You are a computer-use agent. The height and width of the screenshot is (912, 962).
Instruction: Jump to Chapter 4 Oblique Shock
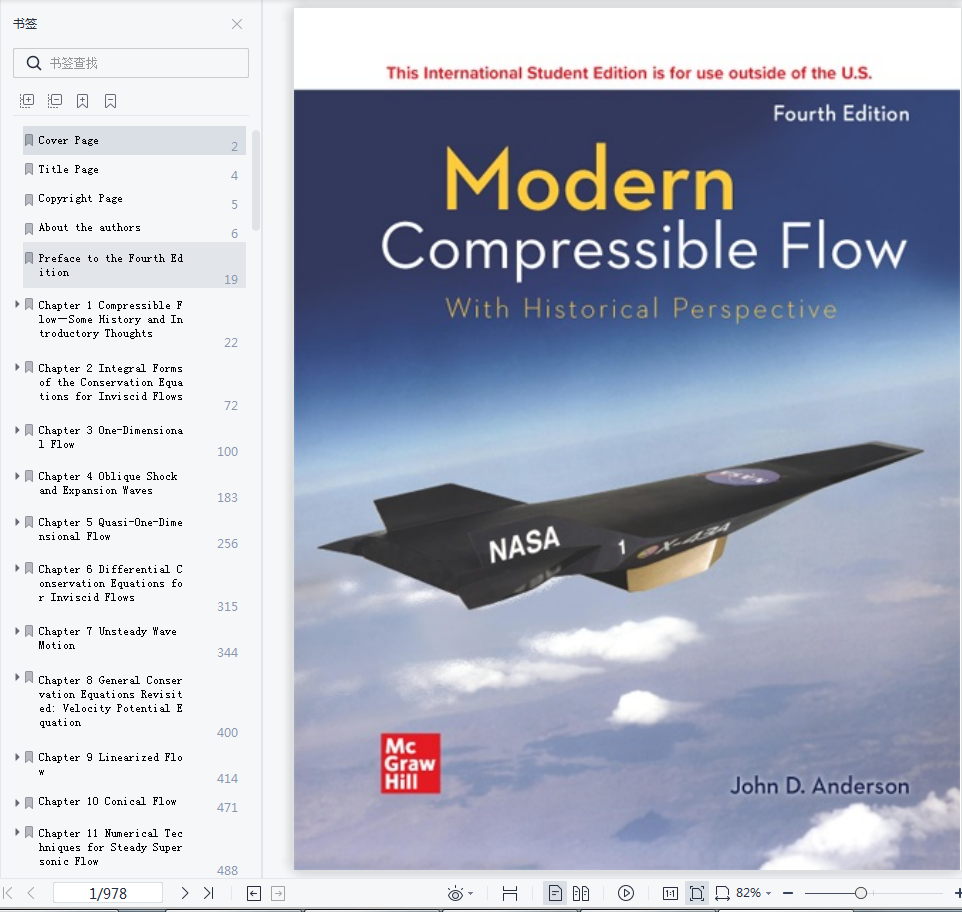(x=108, y=483)
